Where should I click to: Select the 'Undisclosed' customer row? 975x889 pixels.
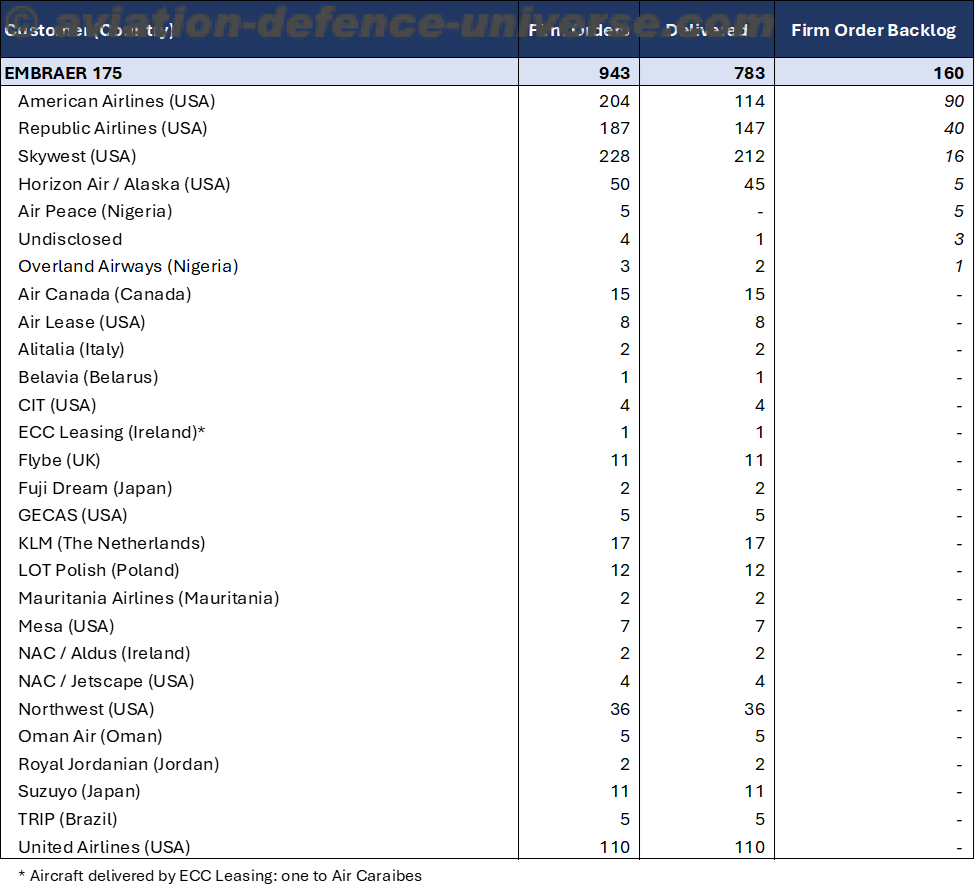tap(70, 239)
